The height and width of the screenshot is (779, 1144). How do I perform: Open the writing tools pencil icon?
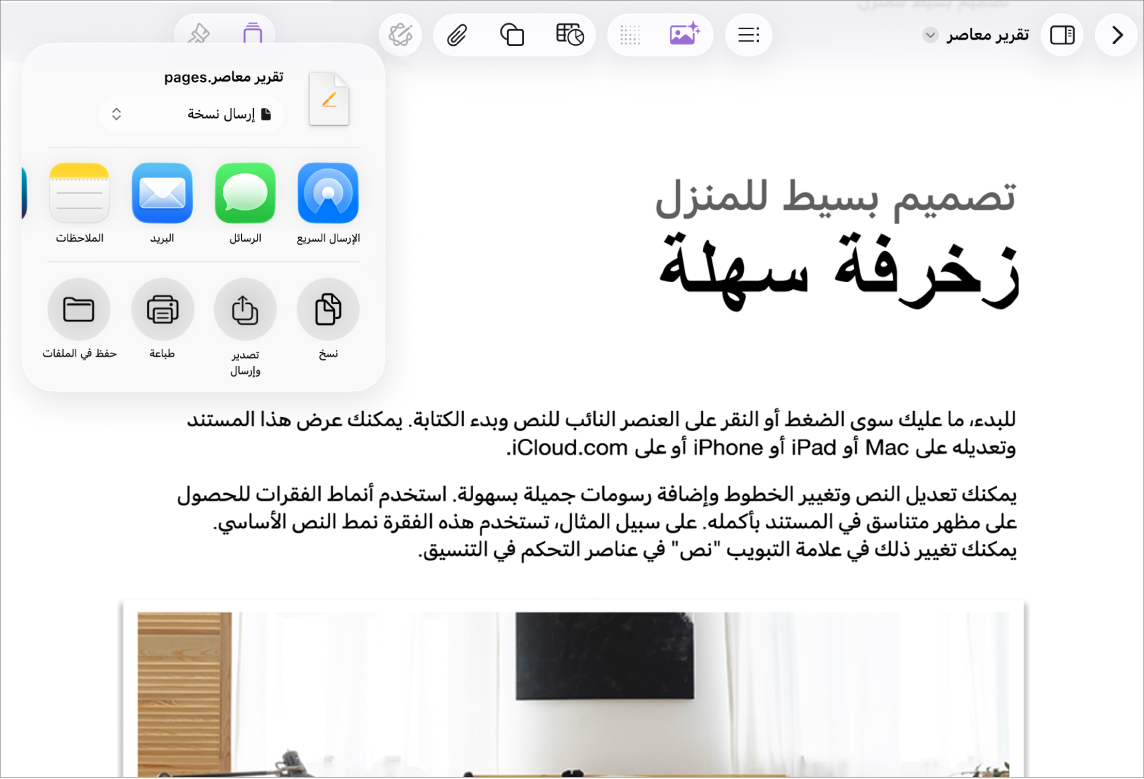click(400, 35)
